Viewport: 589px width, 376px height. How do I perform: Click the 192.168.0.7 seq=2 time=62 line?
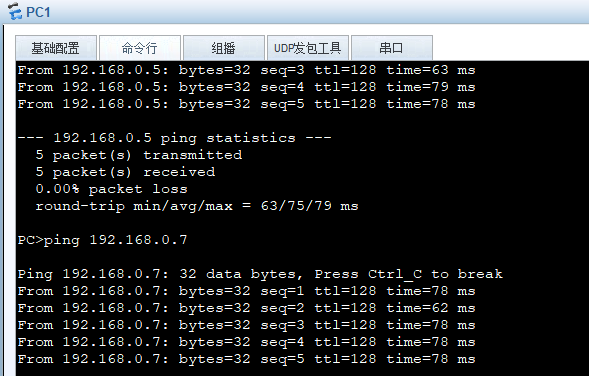246,308
